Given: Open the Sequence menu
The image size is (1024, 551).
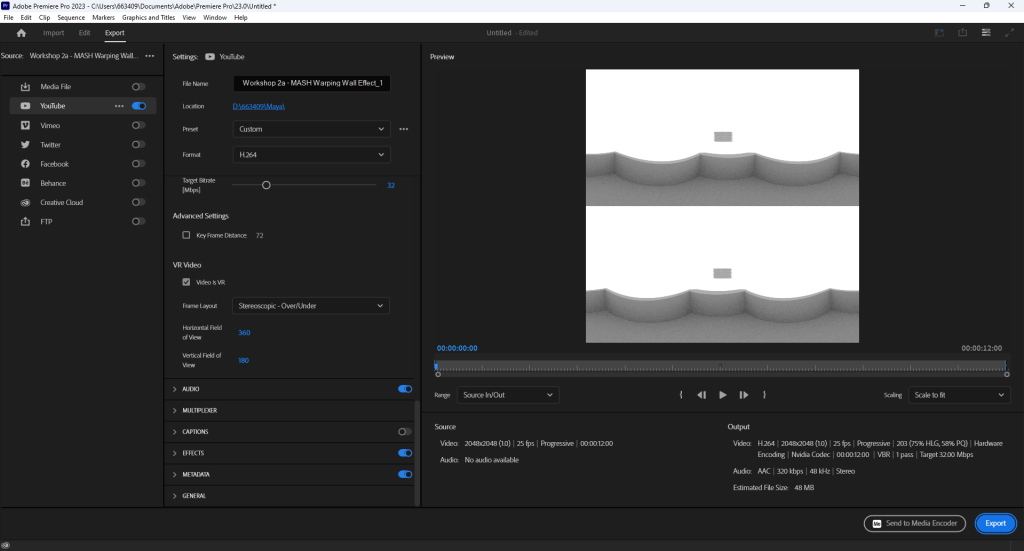Looking at the screenshot, I should click(x=71, y=18).
